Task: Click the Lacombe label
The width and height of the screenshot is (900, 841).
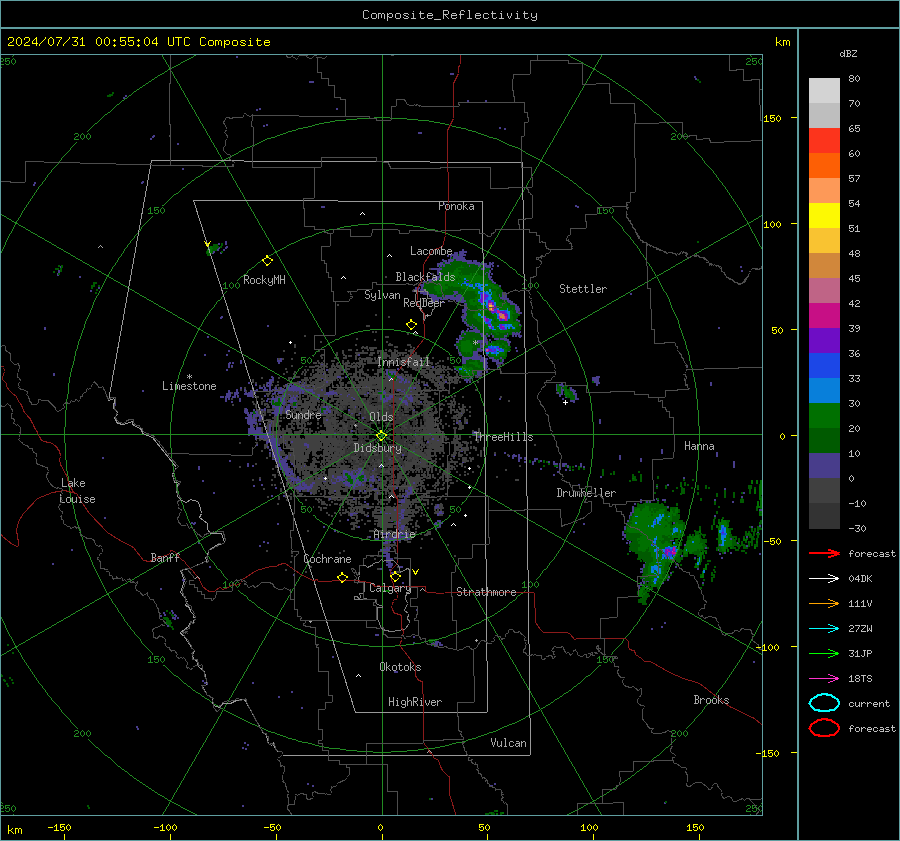Action: point(431,251)
